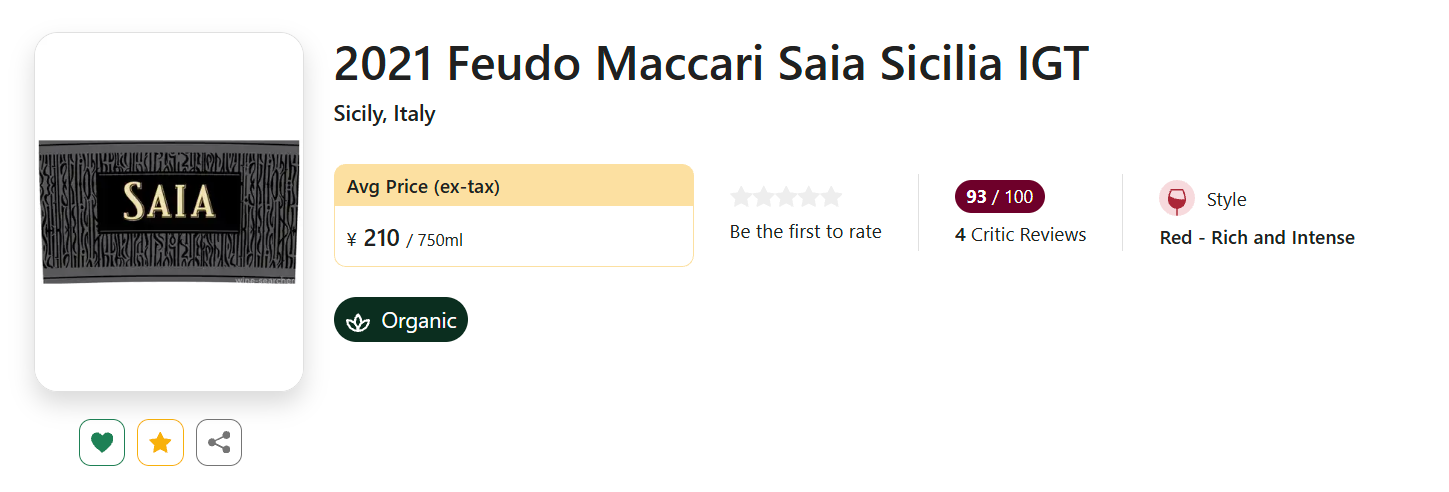Click the yellow star icon below label
Viewport: 1449px width, 492px height.
160,442
